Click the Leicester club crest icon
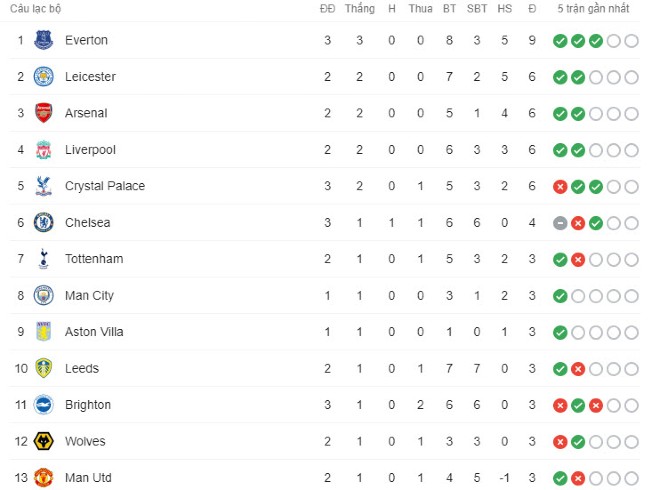Screen dimensions: 660x490 pos(43,77)
